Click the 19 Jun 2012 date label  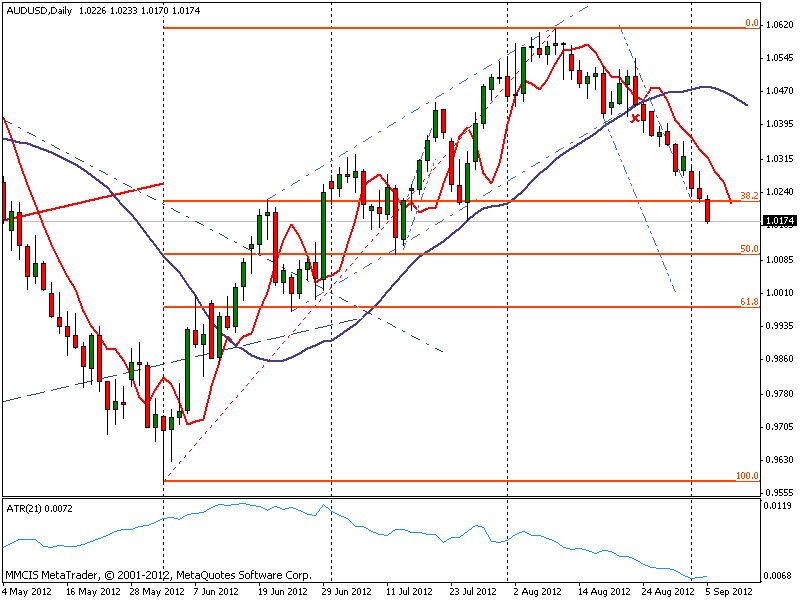click(x=282, y=592)
